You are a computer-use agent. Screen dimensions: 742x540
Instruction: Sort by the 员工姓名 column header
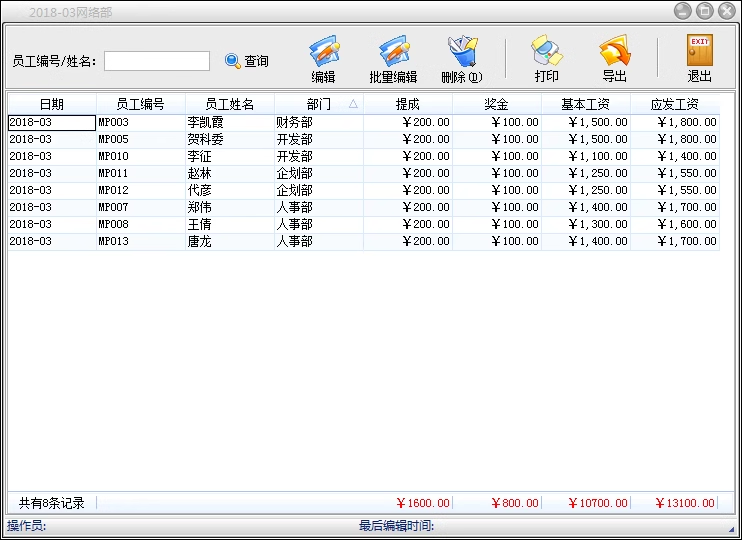(x=230, y=104)
